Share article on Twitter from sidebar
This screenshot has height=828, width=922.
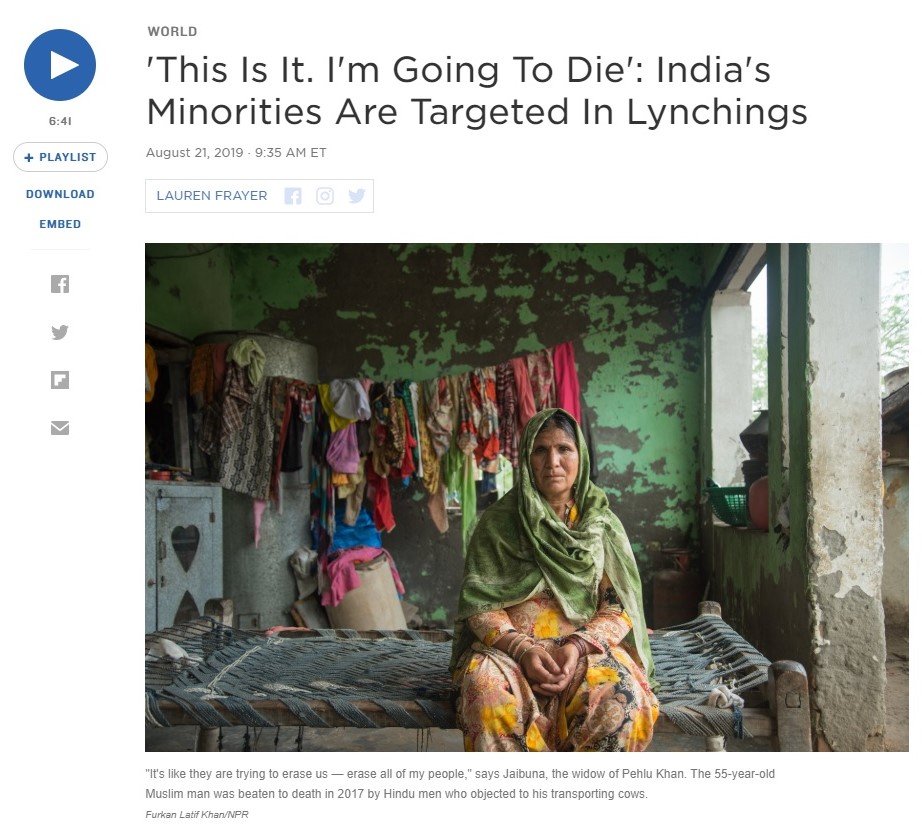coord(60,332)
